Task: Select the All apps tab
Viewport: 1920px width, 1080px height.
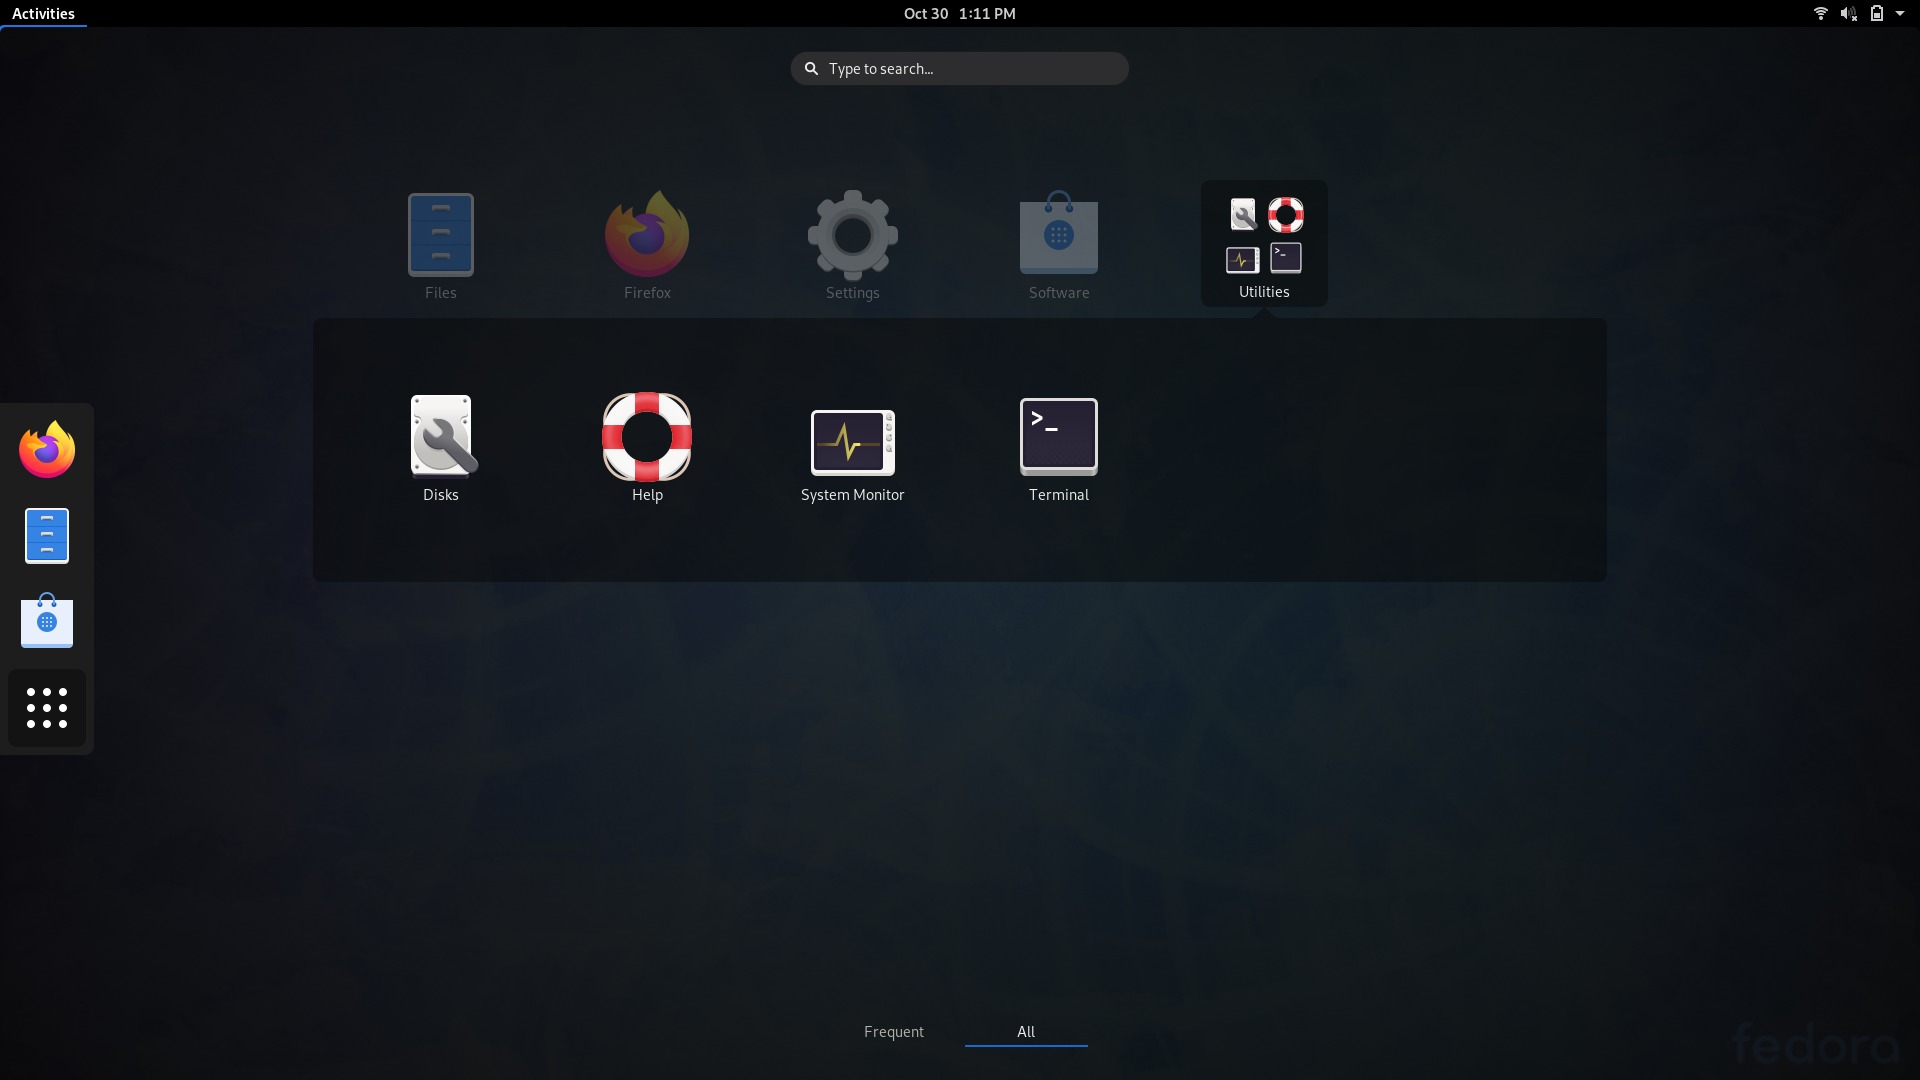Action: tap(1026, 1032)
